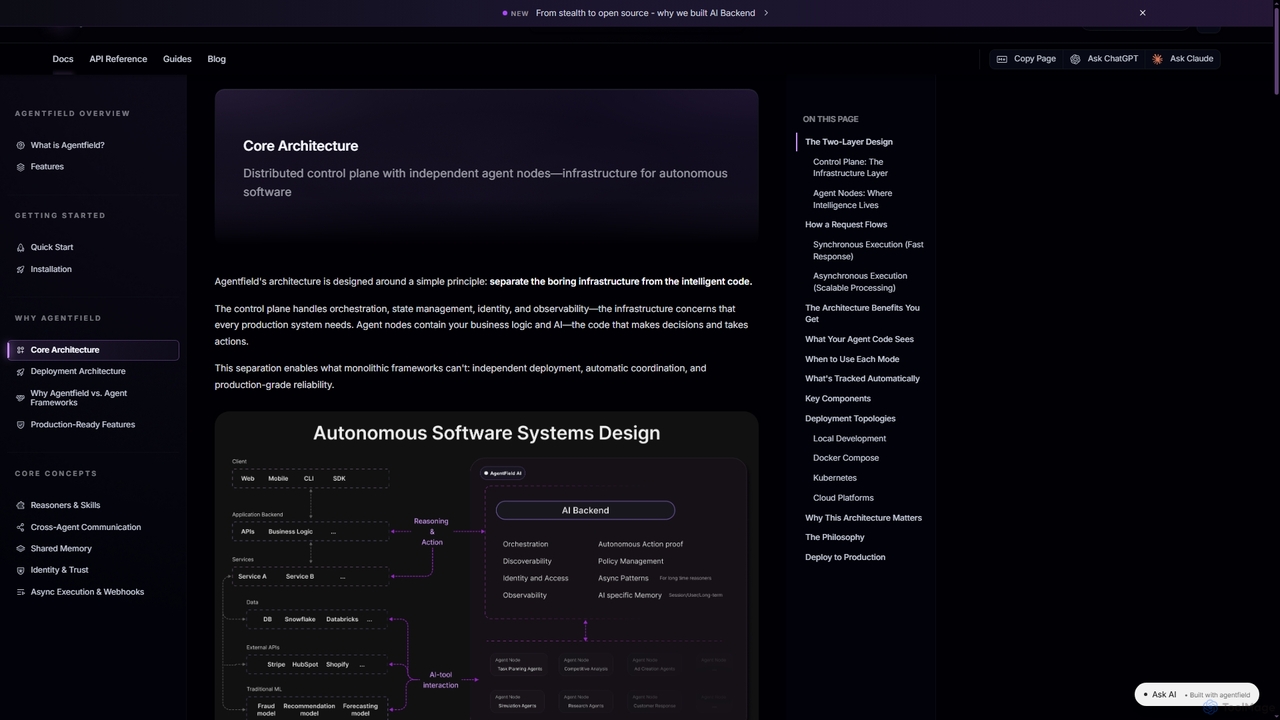The width and height of the screenshot is (1280, 720).
Task: Click the chevron after the banner announcement
Action: (766, 13)
